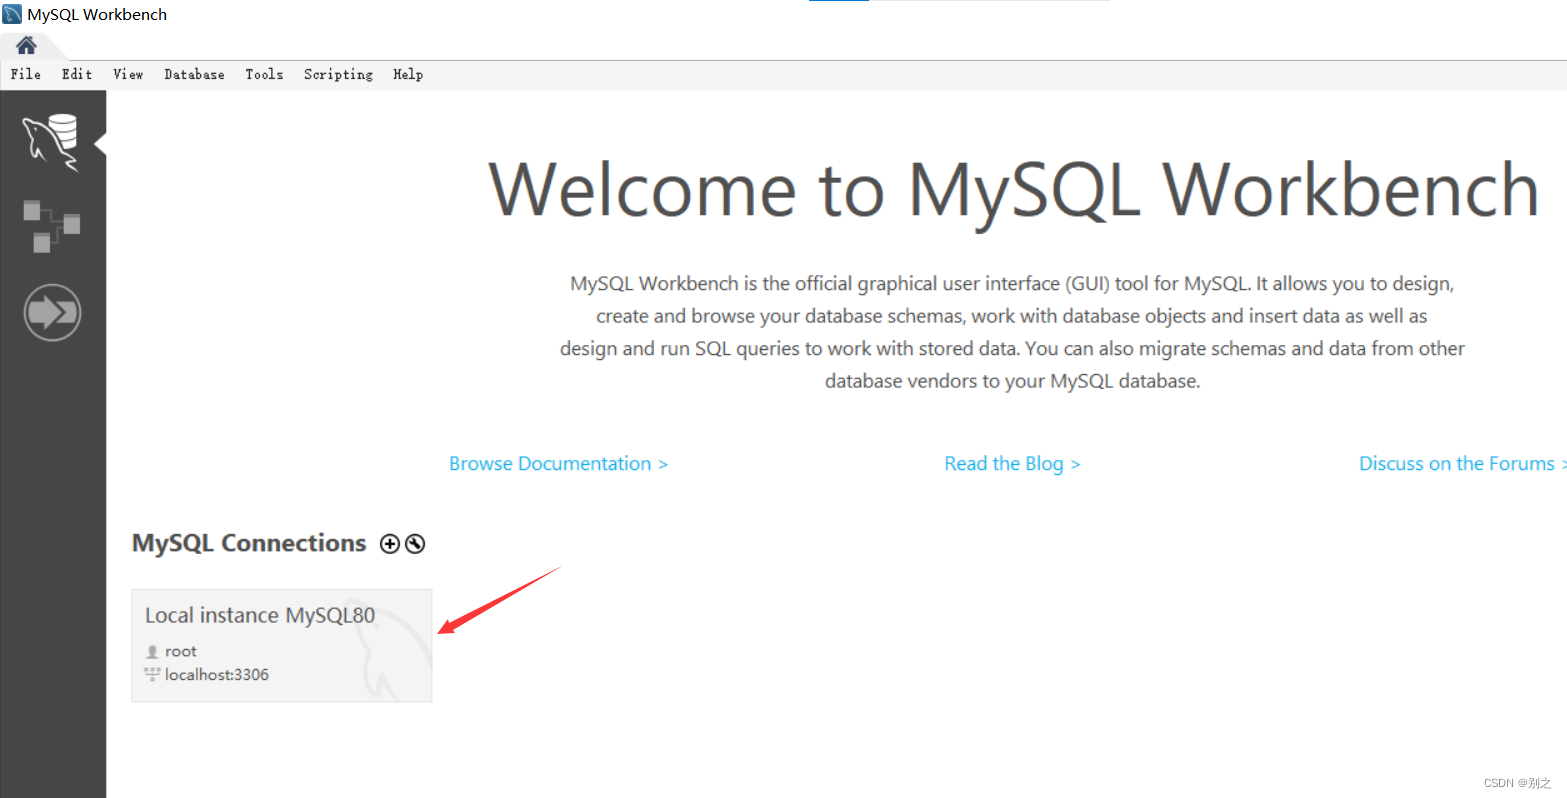The height and width of the screenshot is (798, 1567).
Task: Click the localhost:3306 host text
Action: coord(217,675)
